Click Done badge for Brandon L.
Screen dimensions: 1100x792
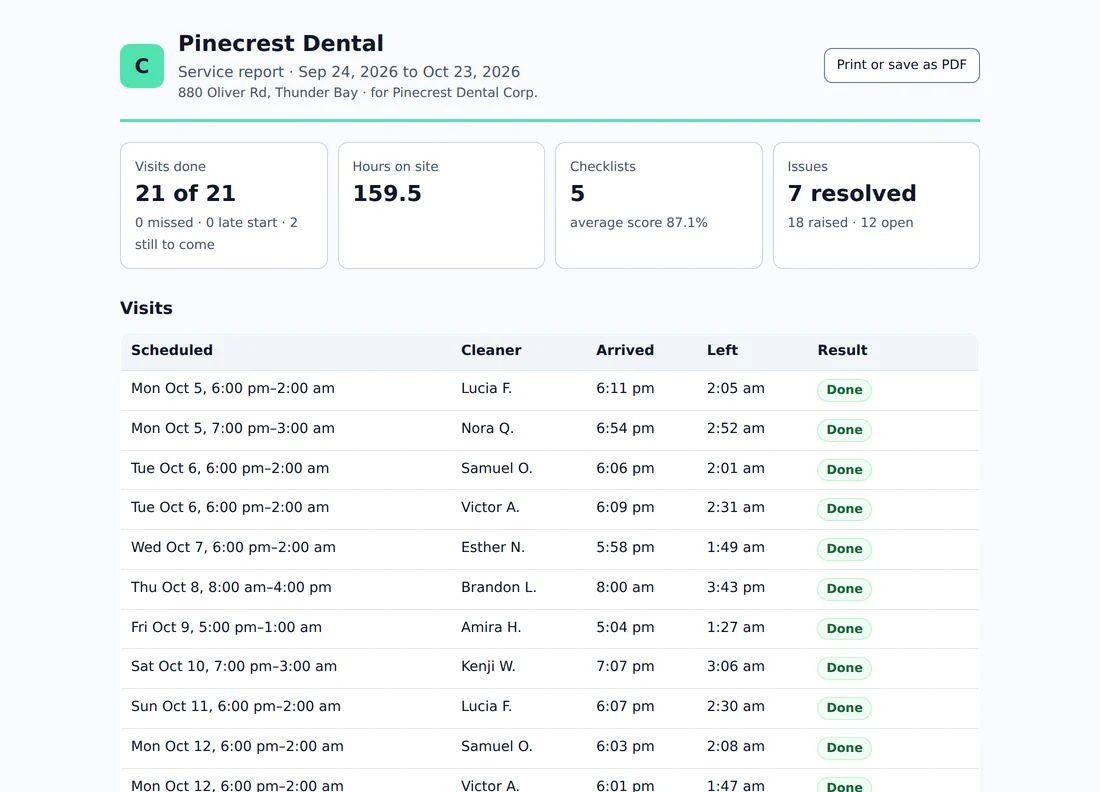[845, 589]
